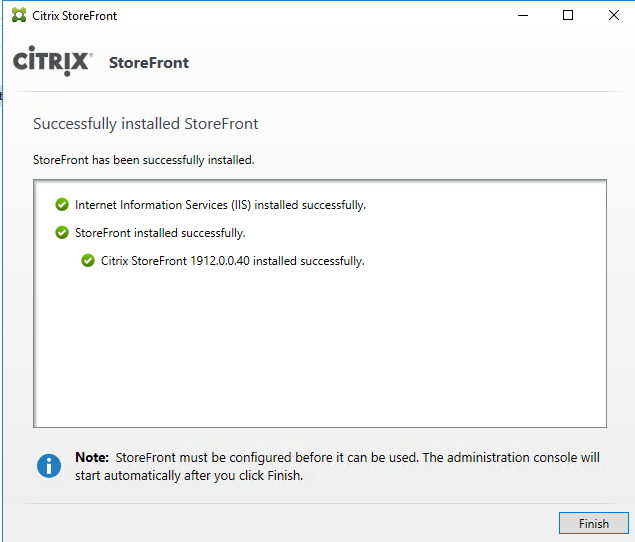Click the 'StoreFront' header title beside the Citrix logo
The height and width of the screenshot is (542, 635).
149,63
